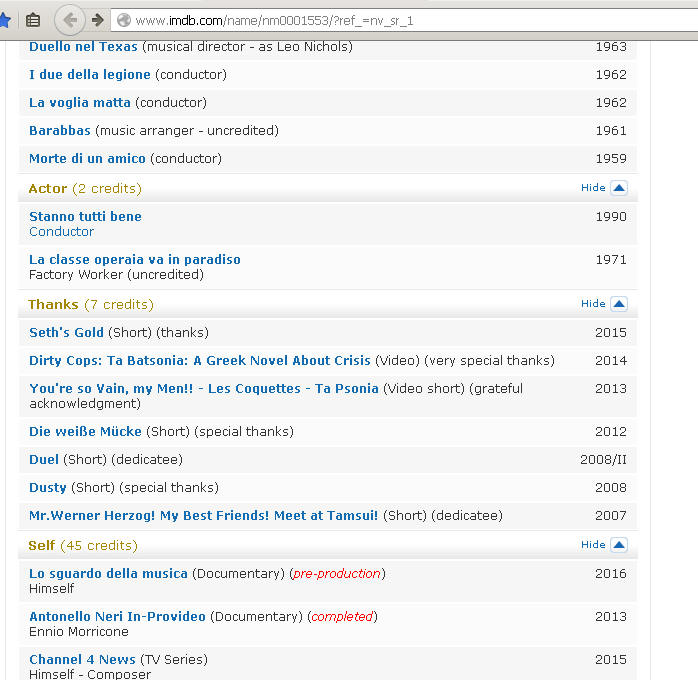698x680 pixels.
Task: Open La voglia matta link
Action: [x=80, y=103]
